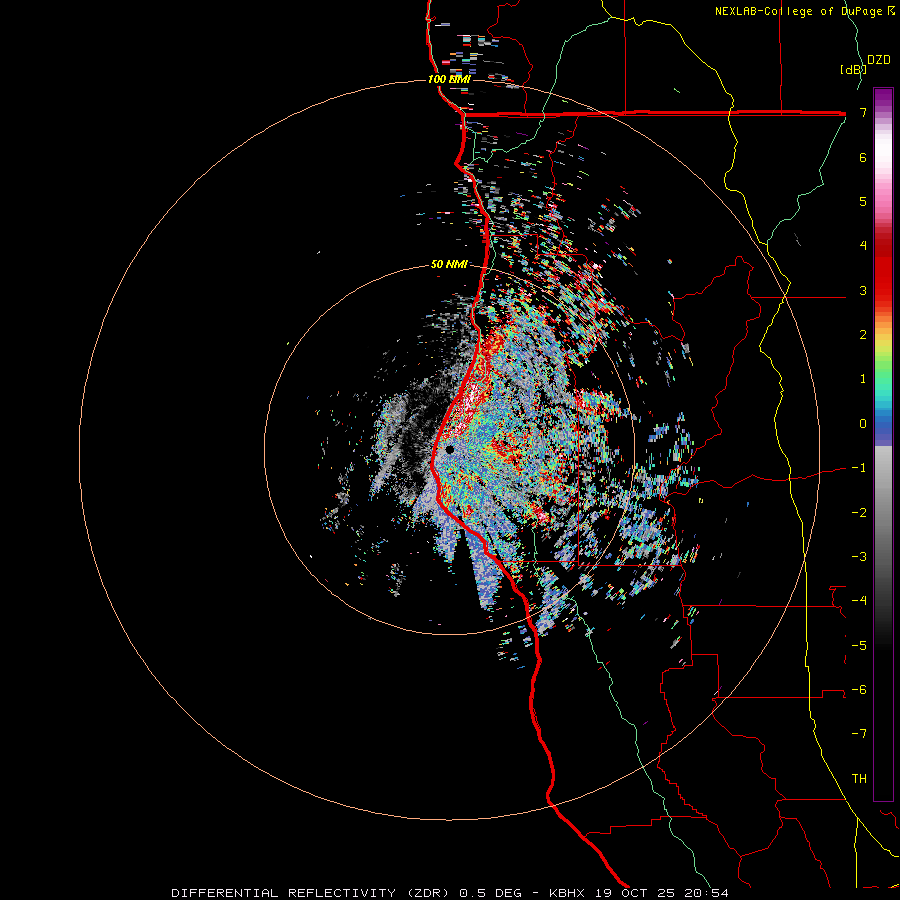Image resolution: width=900 pixels, height=900 pixels.
Task: Click the 6 value on the color scale
Action: pyautogui.click(x=863, y=157)
